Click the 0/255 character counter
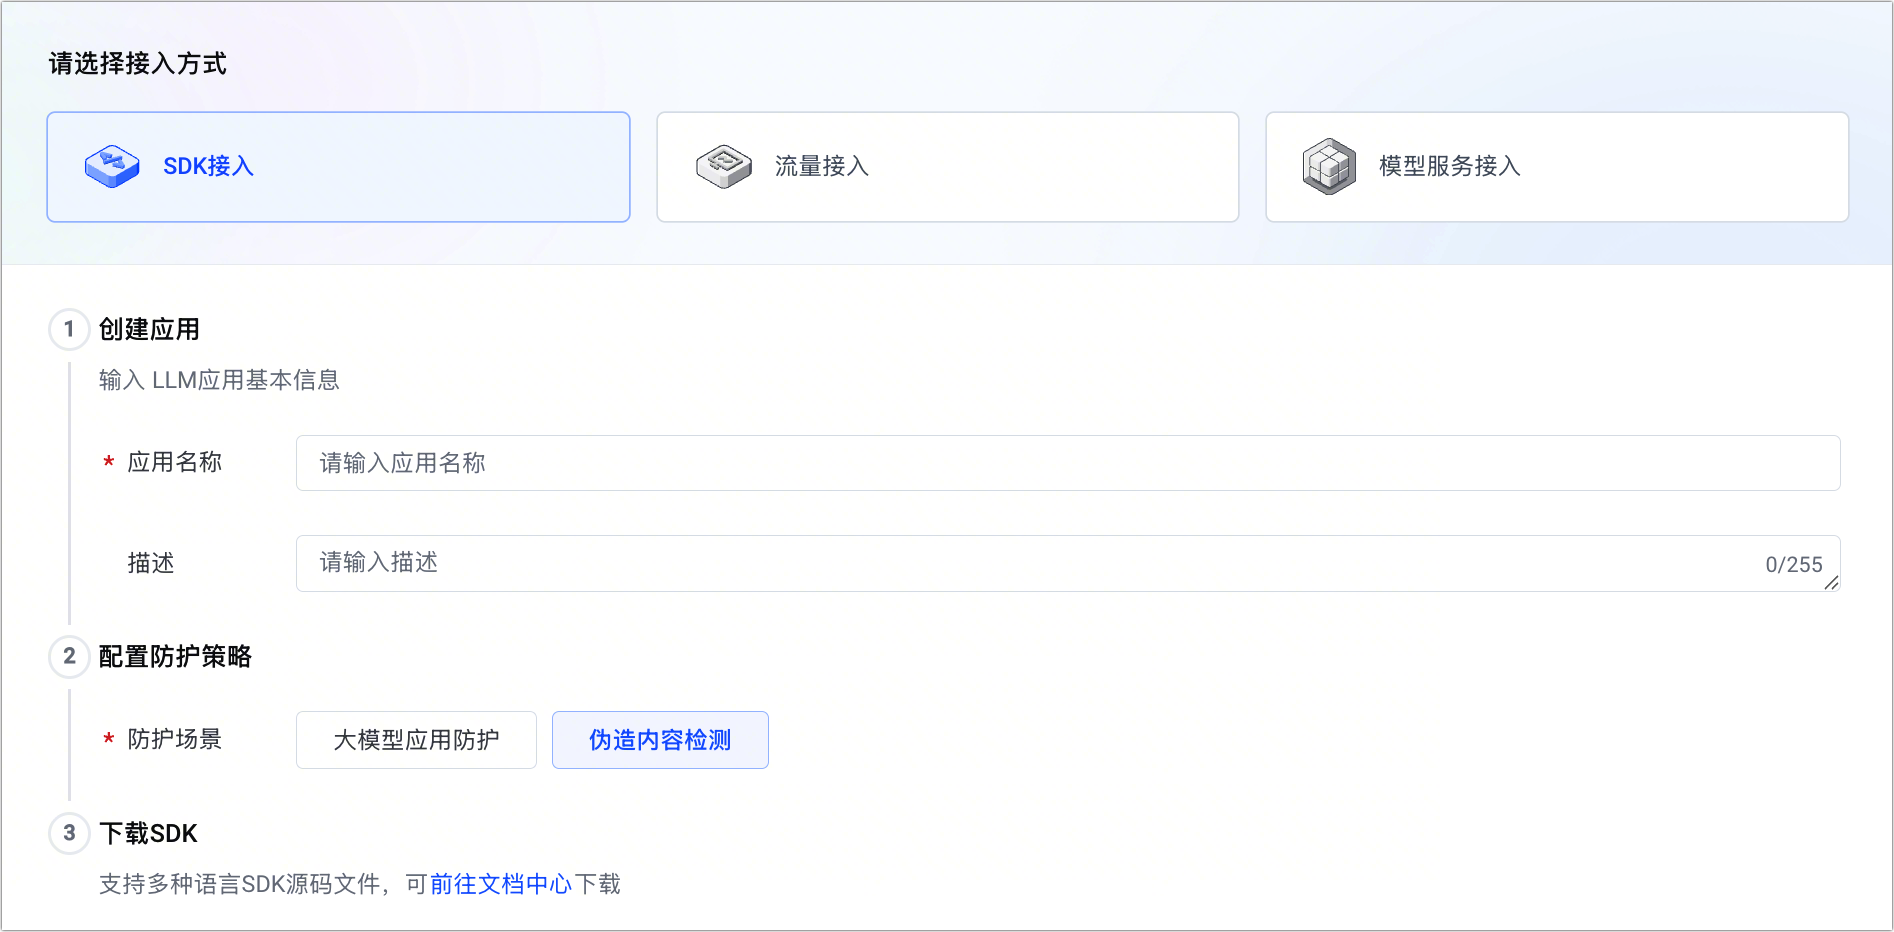The image size is (1894, 932). click(x=1794, y=565)
